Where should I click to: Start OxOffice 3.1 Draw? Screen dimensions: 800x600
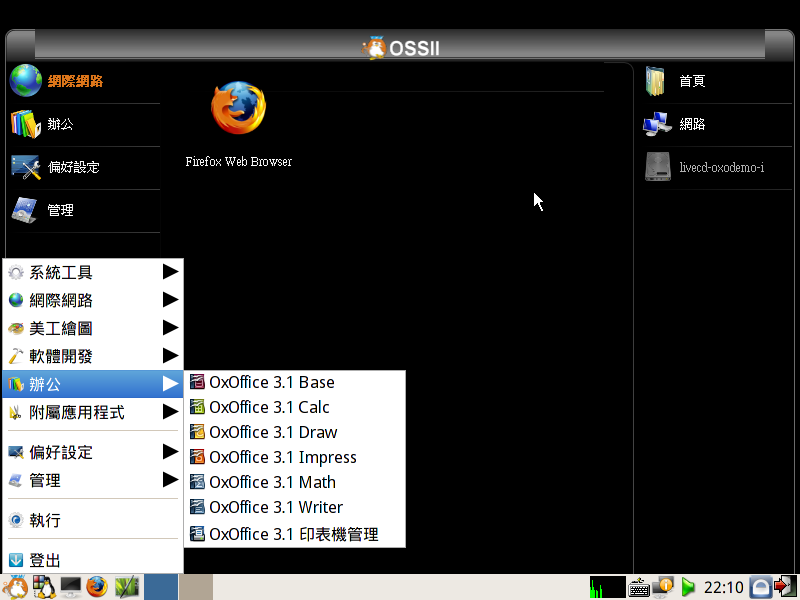273,432
